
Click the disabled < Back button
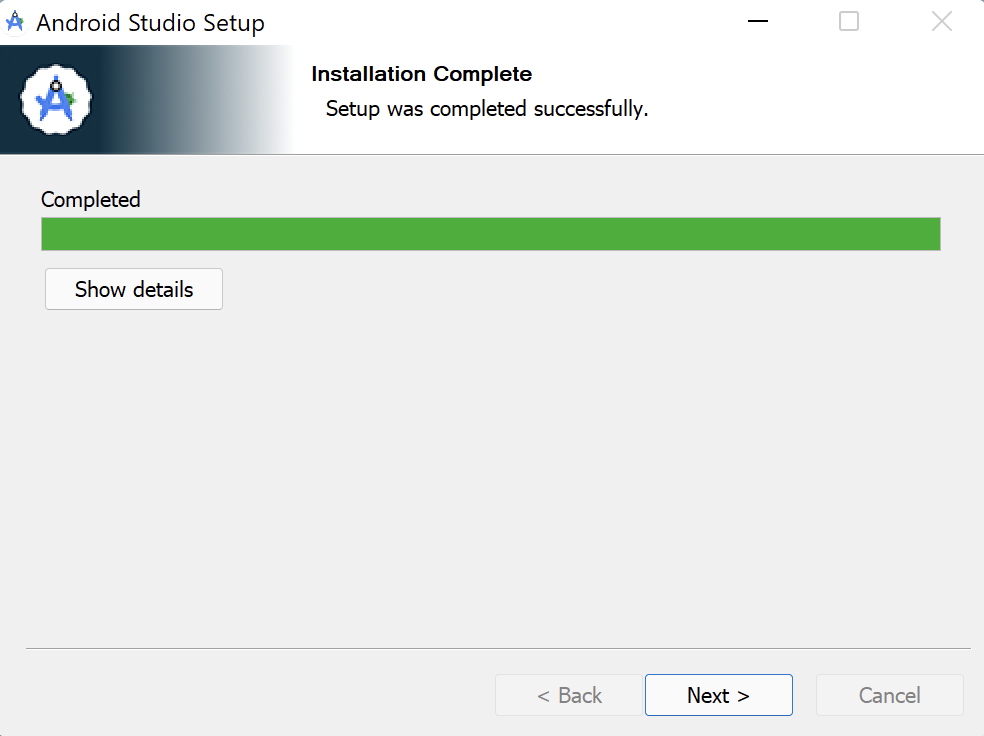(569, 695)
